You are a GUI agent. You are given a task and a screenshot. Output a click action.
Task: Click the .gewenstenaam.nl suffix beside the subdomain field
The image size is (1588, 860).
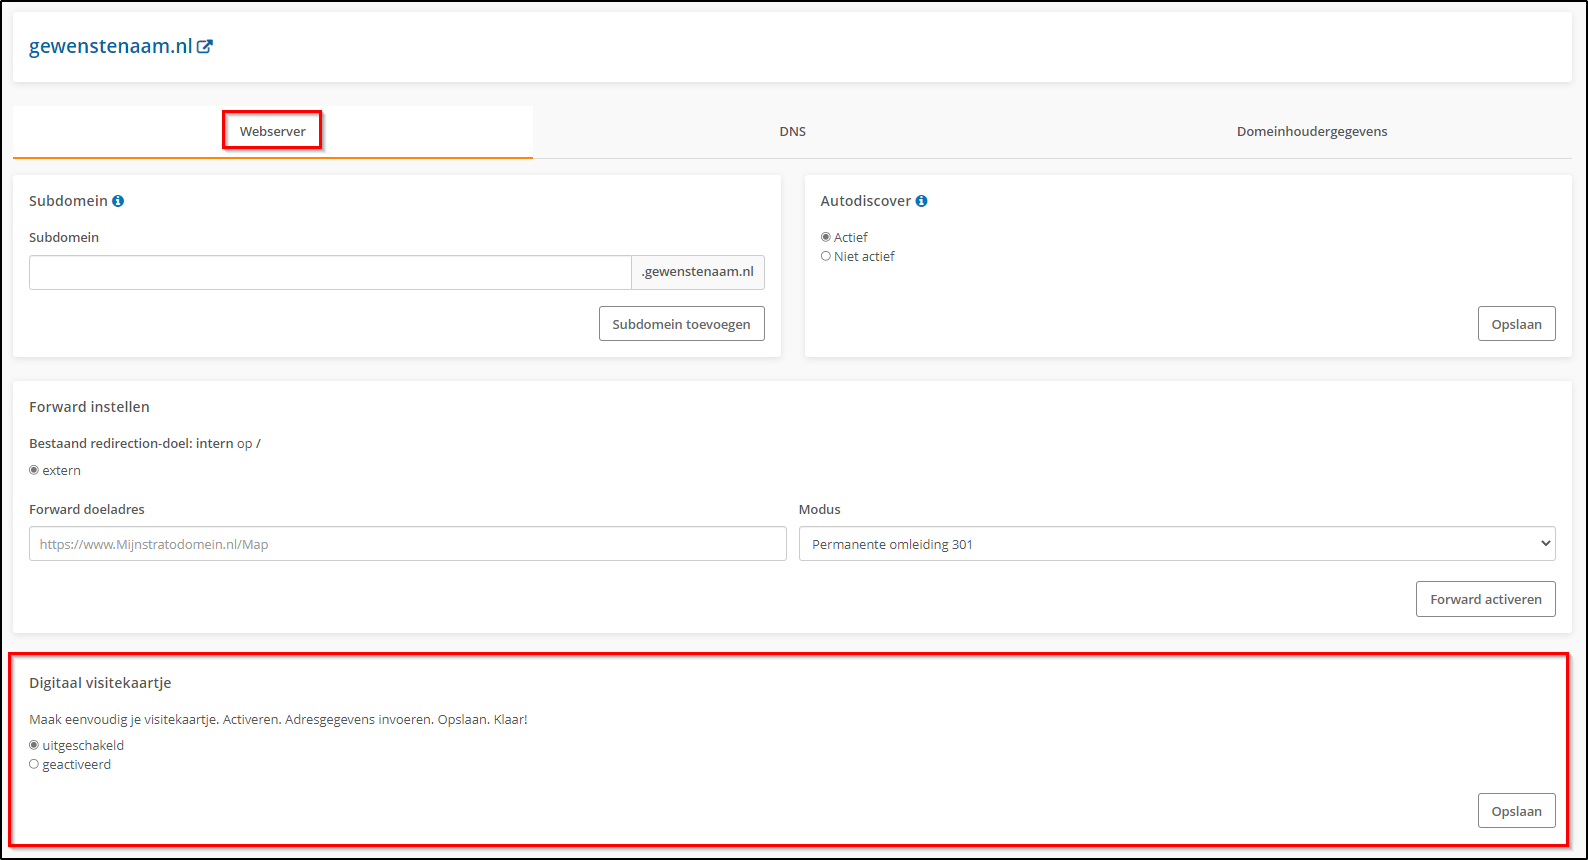(x=697, y=272)
